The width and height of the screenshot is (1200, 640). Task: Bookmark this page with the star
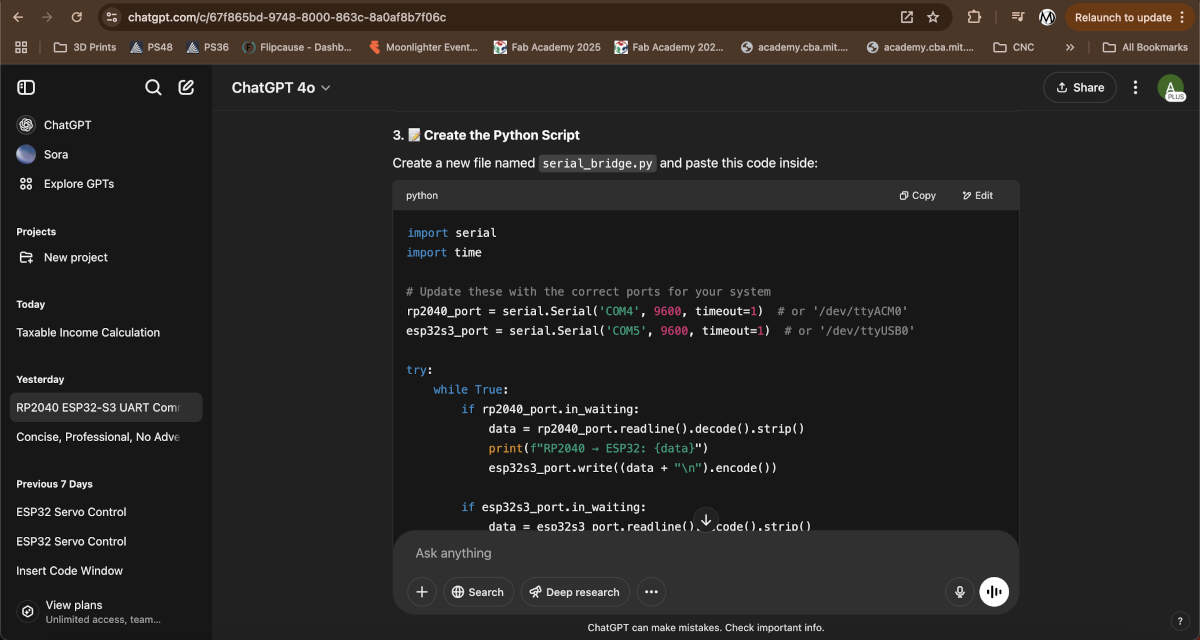[x=933, y=17]
